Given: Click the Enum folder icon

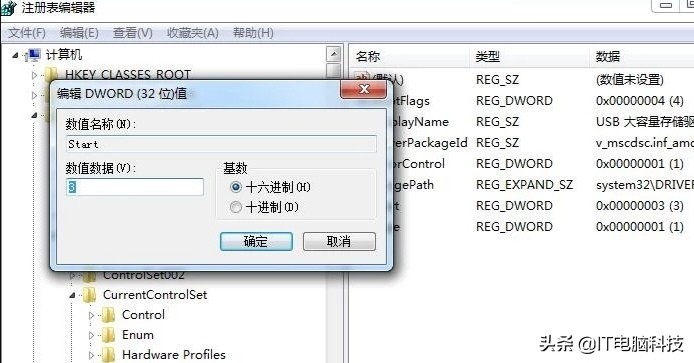Looking at the screenshot, I should click(x=108, y=335).
